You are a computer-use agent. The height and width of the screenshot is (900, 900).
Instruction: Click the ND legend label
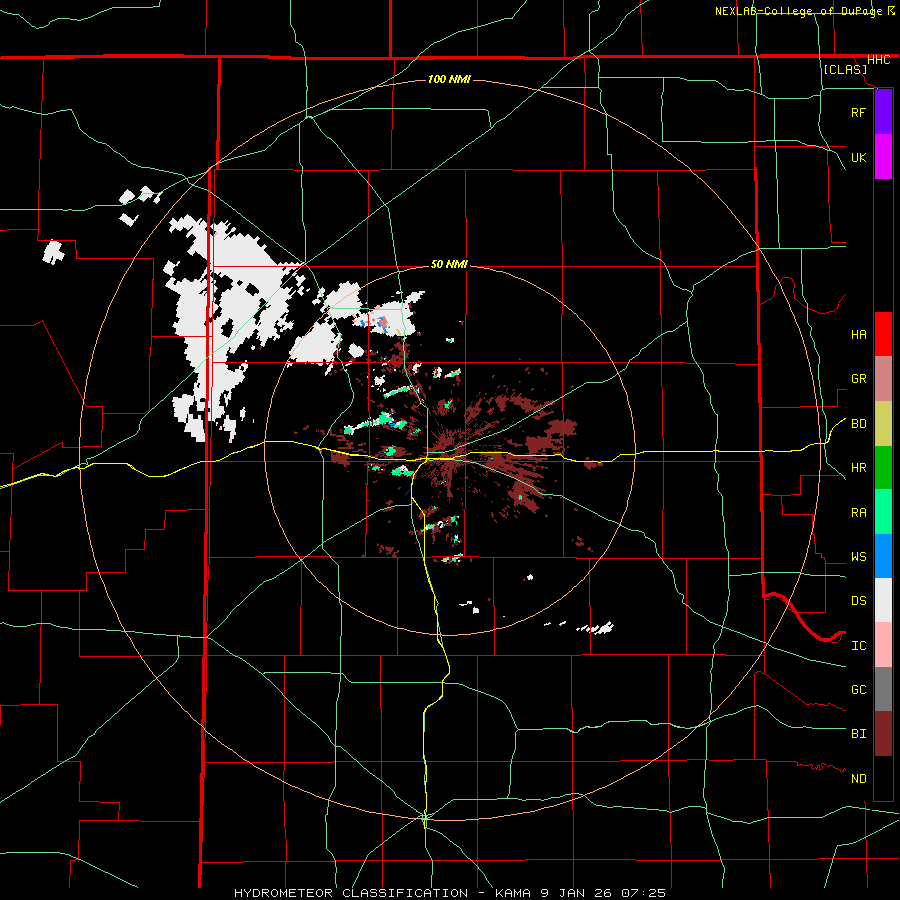pyautogui.click(x=858, y=779)
